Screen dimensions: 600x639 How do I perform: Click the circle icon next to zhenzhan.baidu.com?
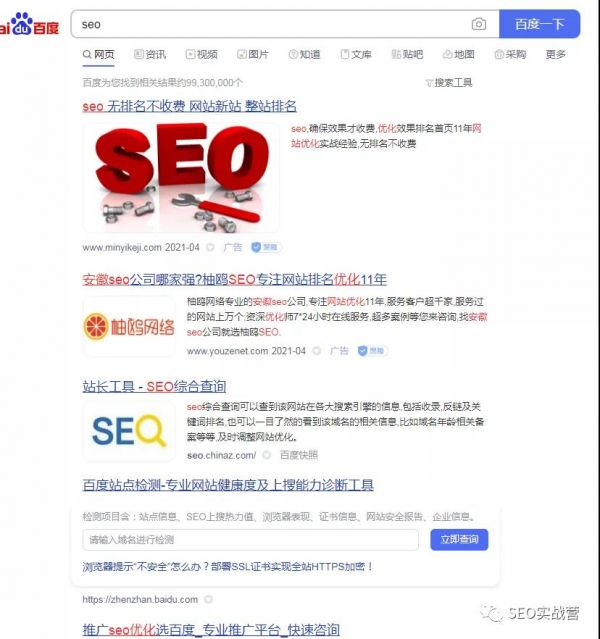(208, 599)
